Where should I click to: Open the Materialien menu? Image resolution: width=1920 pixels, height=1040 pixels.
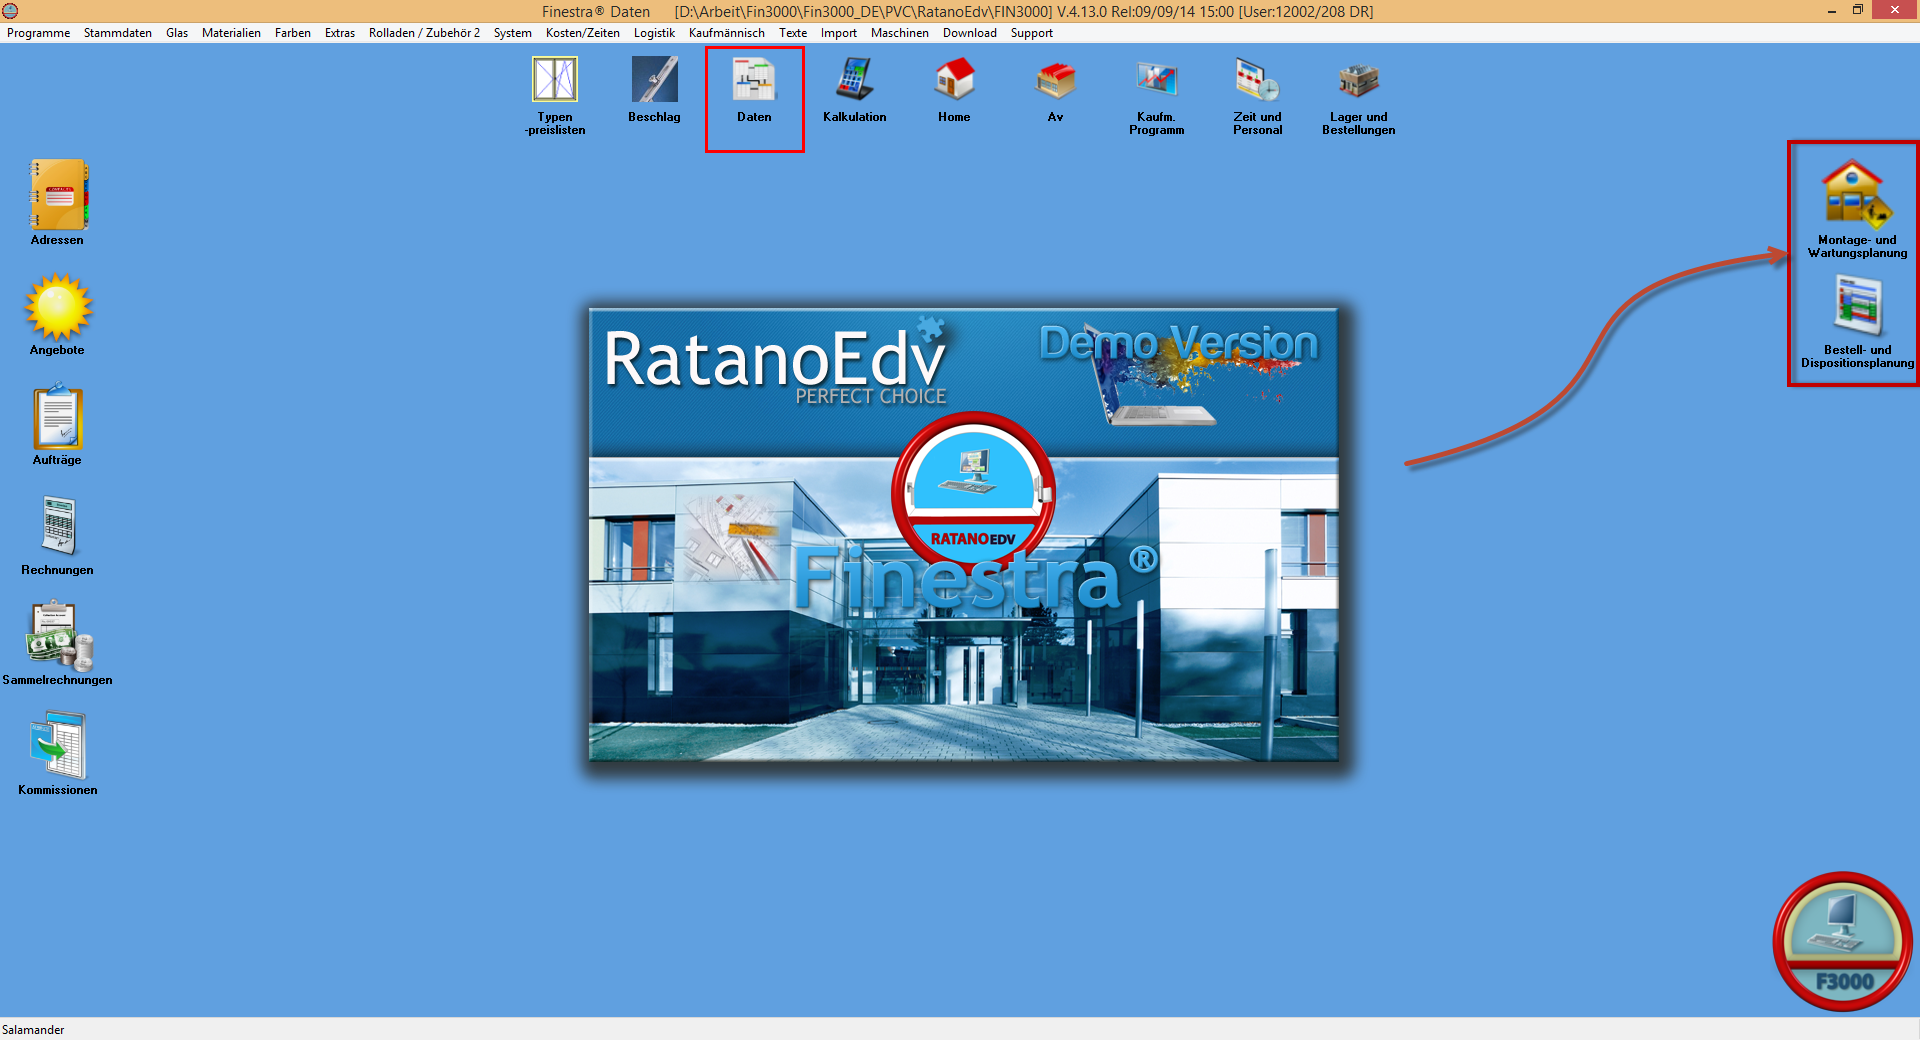coord(231,33)
